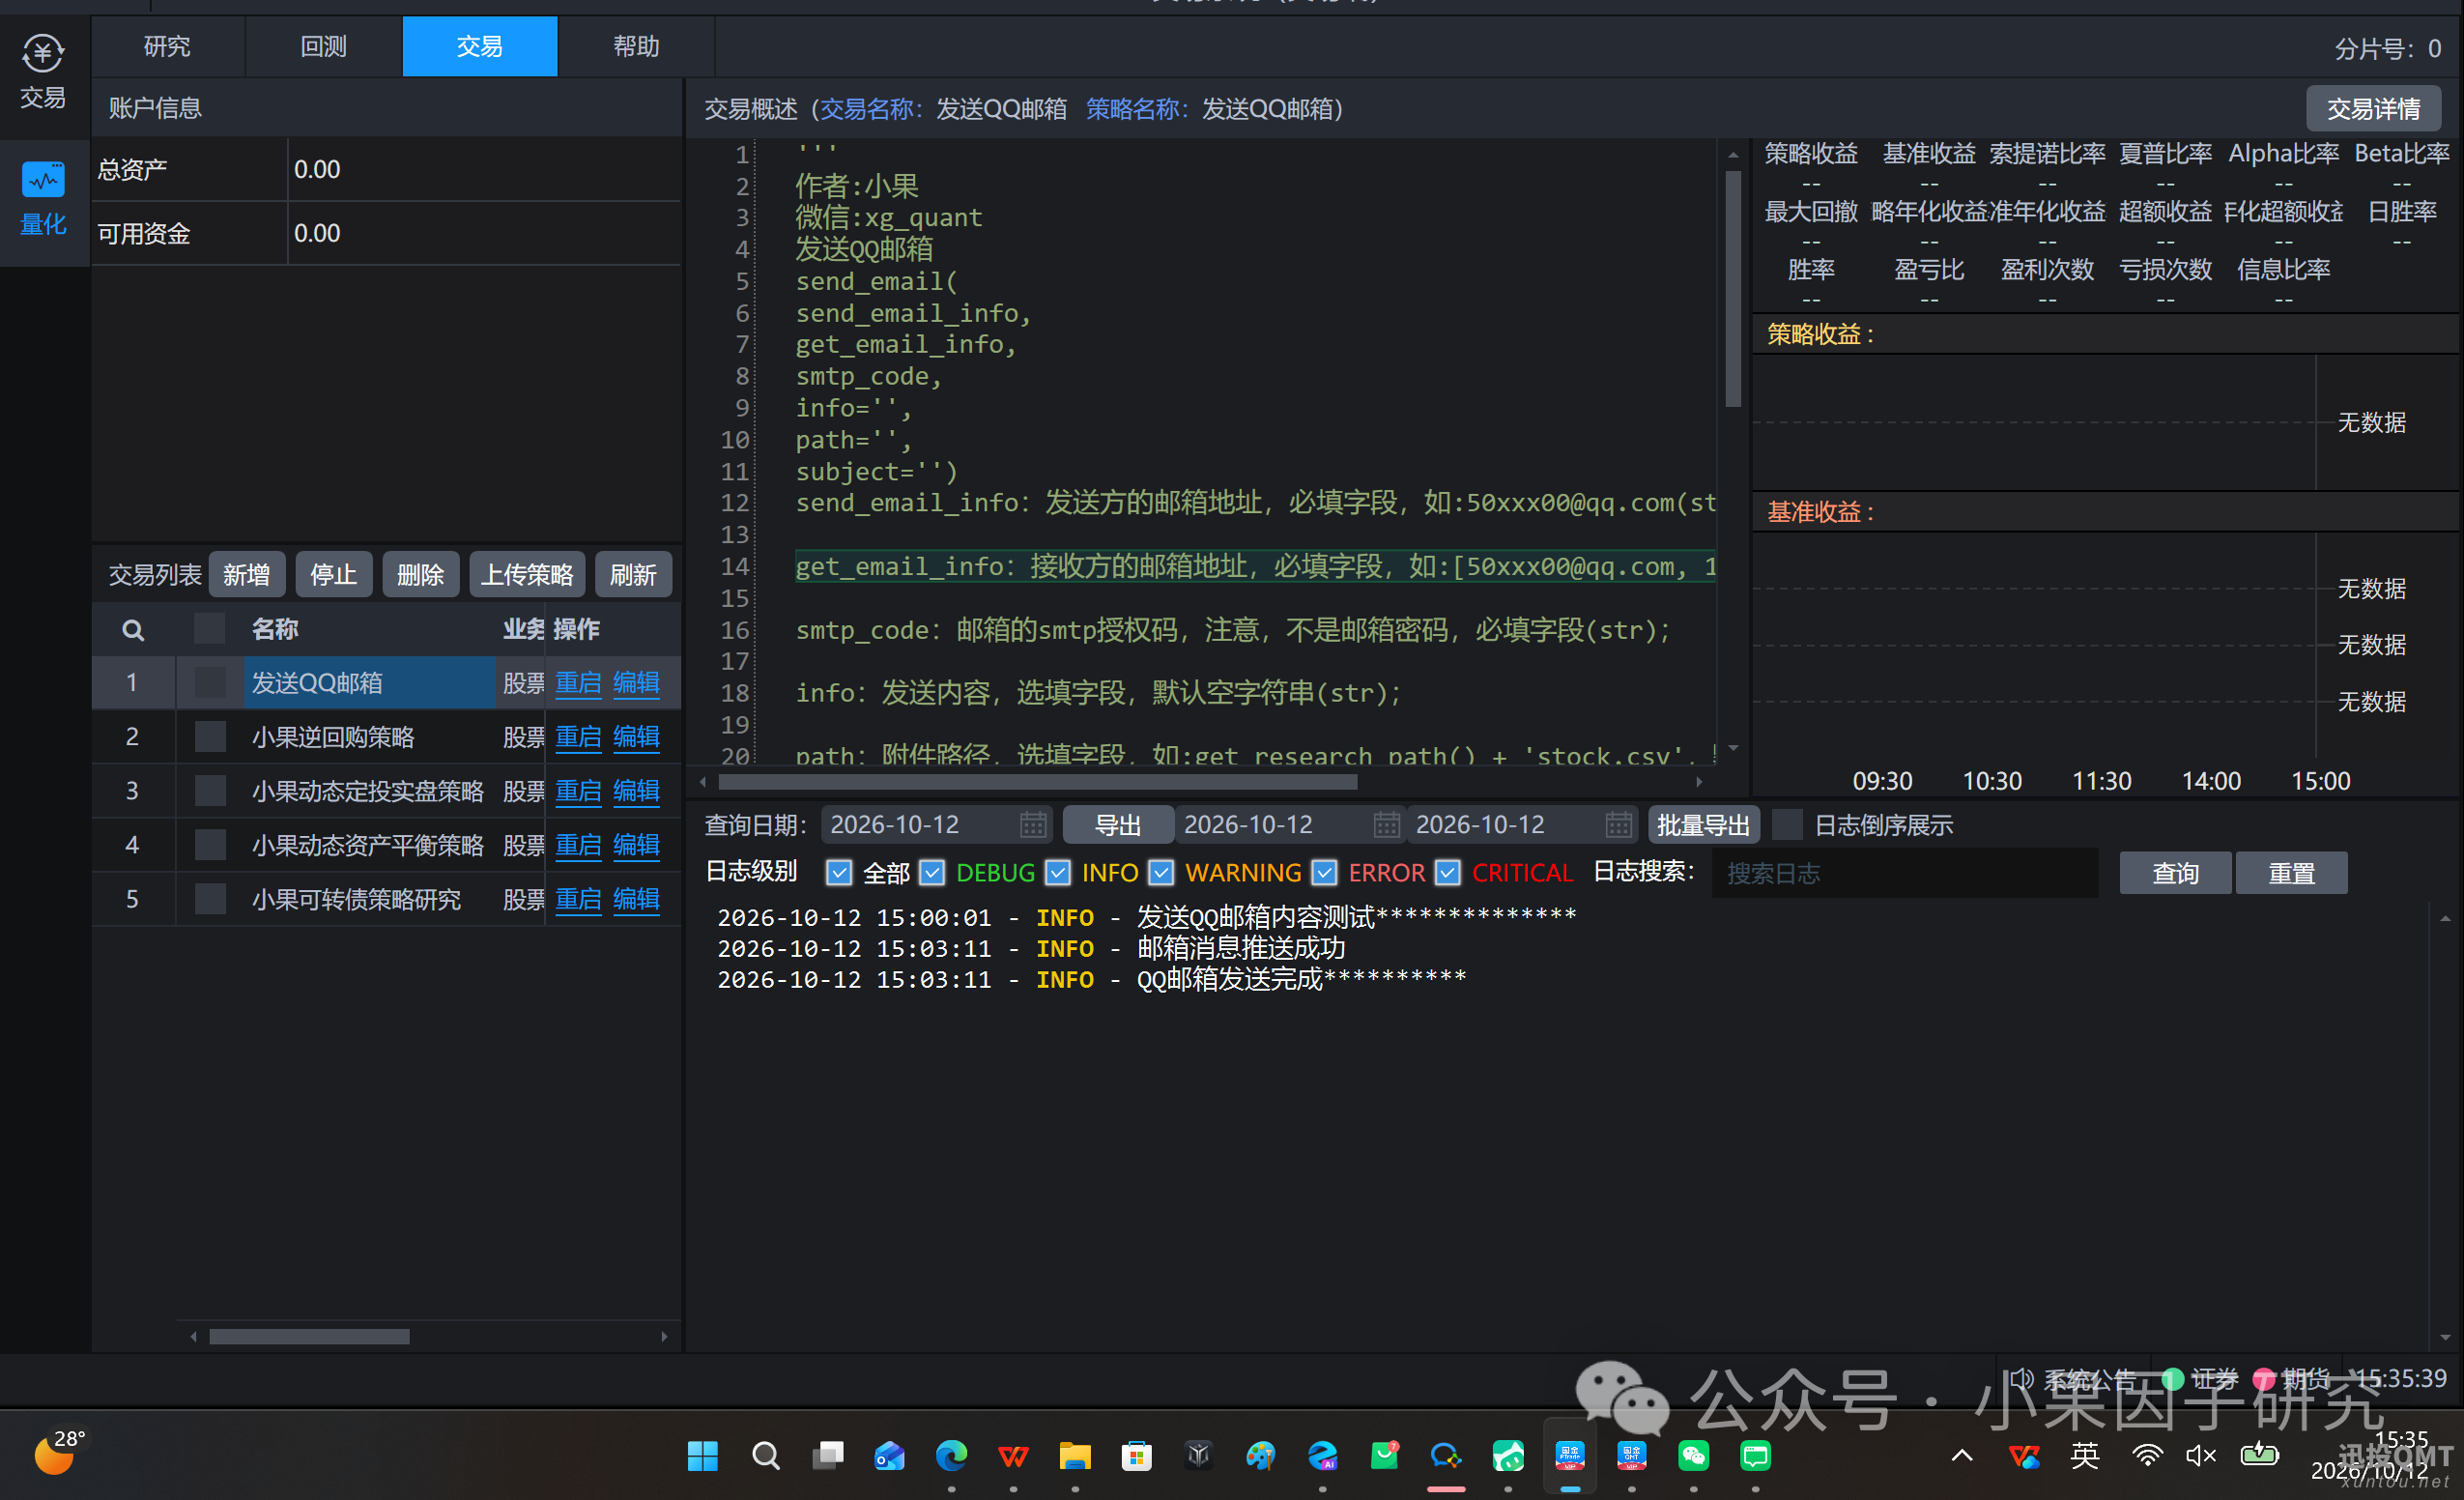This screenshot has height=1500, width=2464.
Task: Click the 上传策略 button
Action: [x=527, y=575]
